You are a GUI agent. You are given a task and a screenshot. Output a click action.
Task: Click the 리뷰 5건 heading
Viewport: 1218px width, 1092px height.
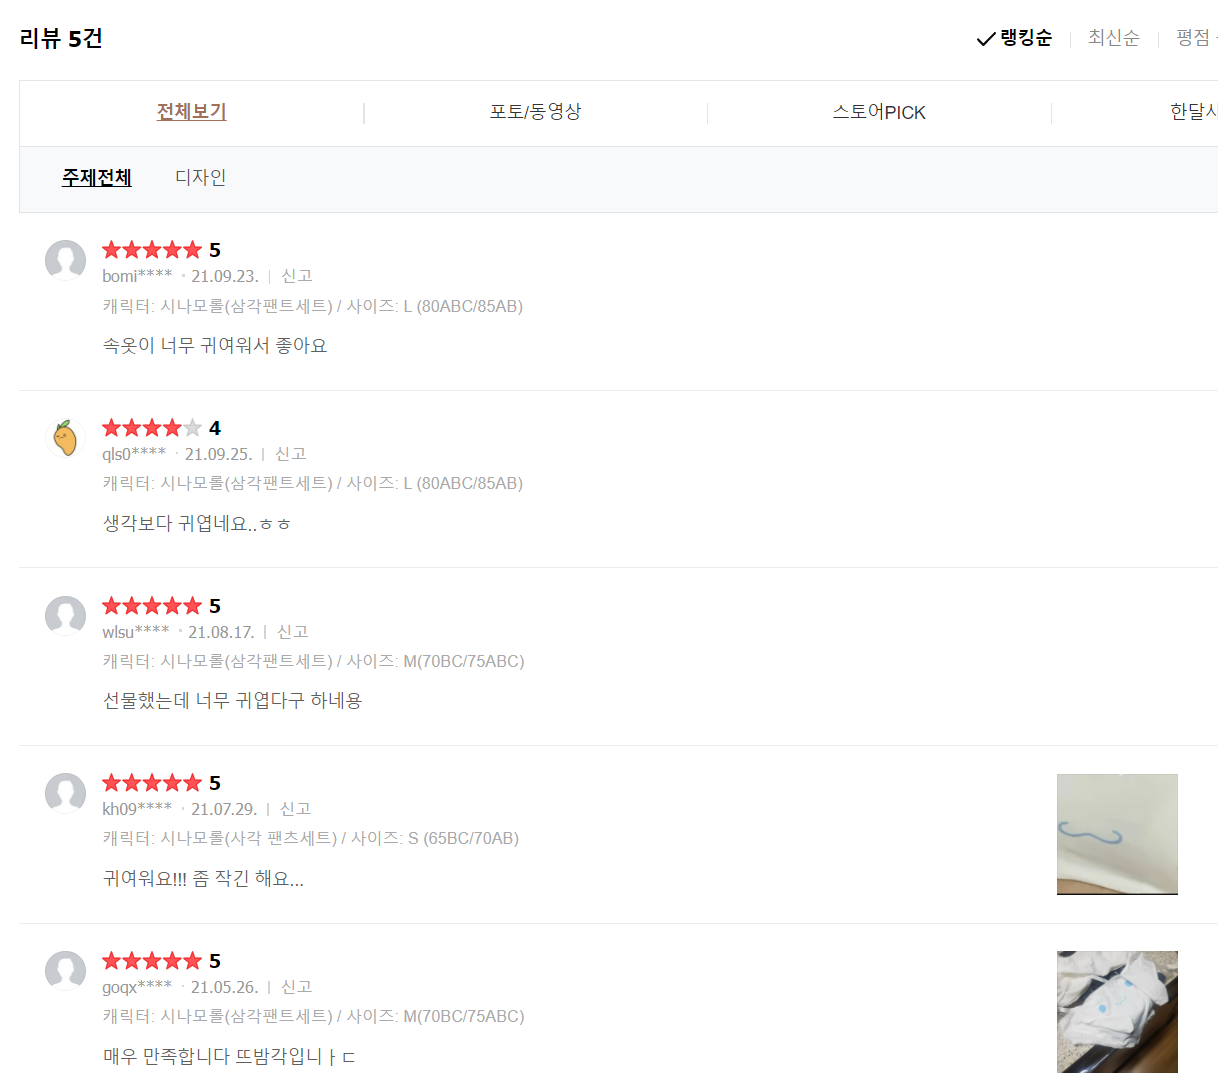click(61, 39)
